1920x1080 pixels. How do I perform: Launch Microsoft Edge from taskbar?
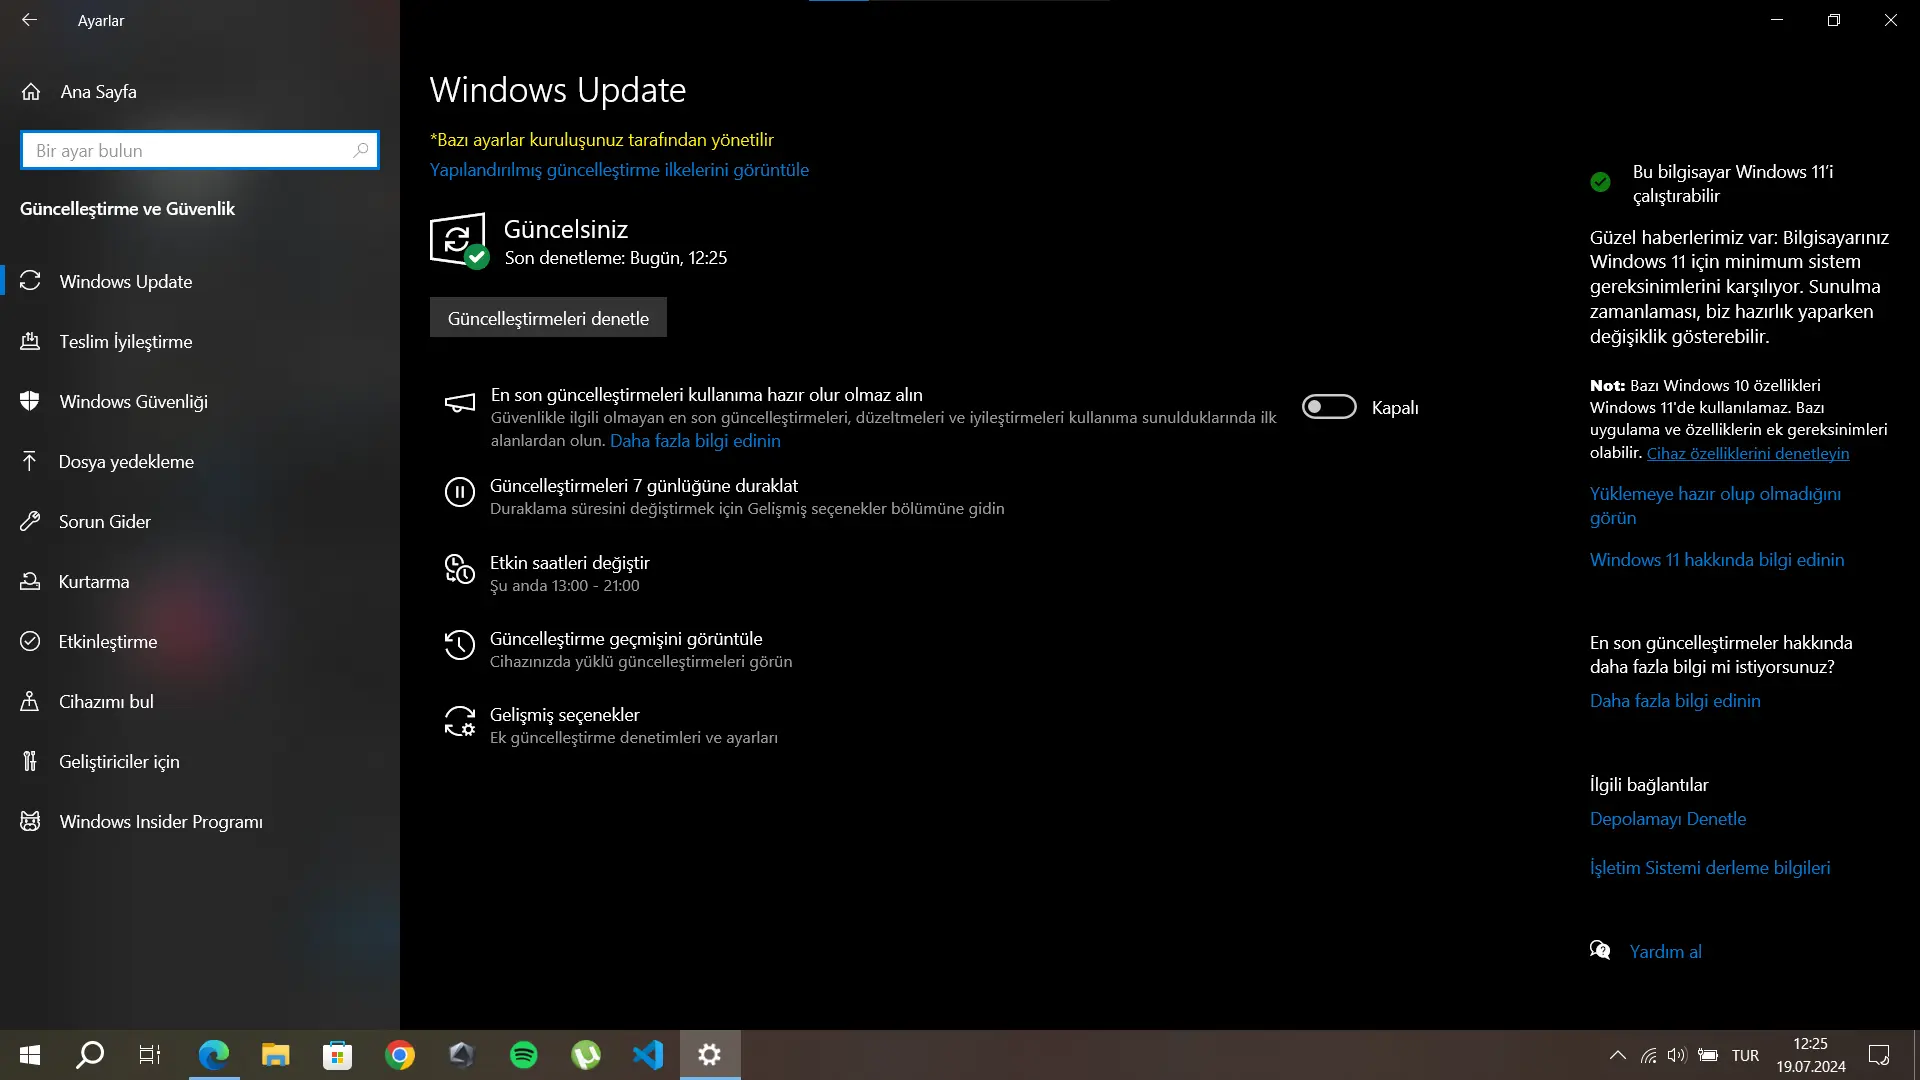coord(214,1055)
